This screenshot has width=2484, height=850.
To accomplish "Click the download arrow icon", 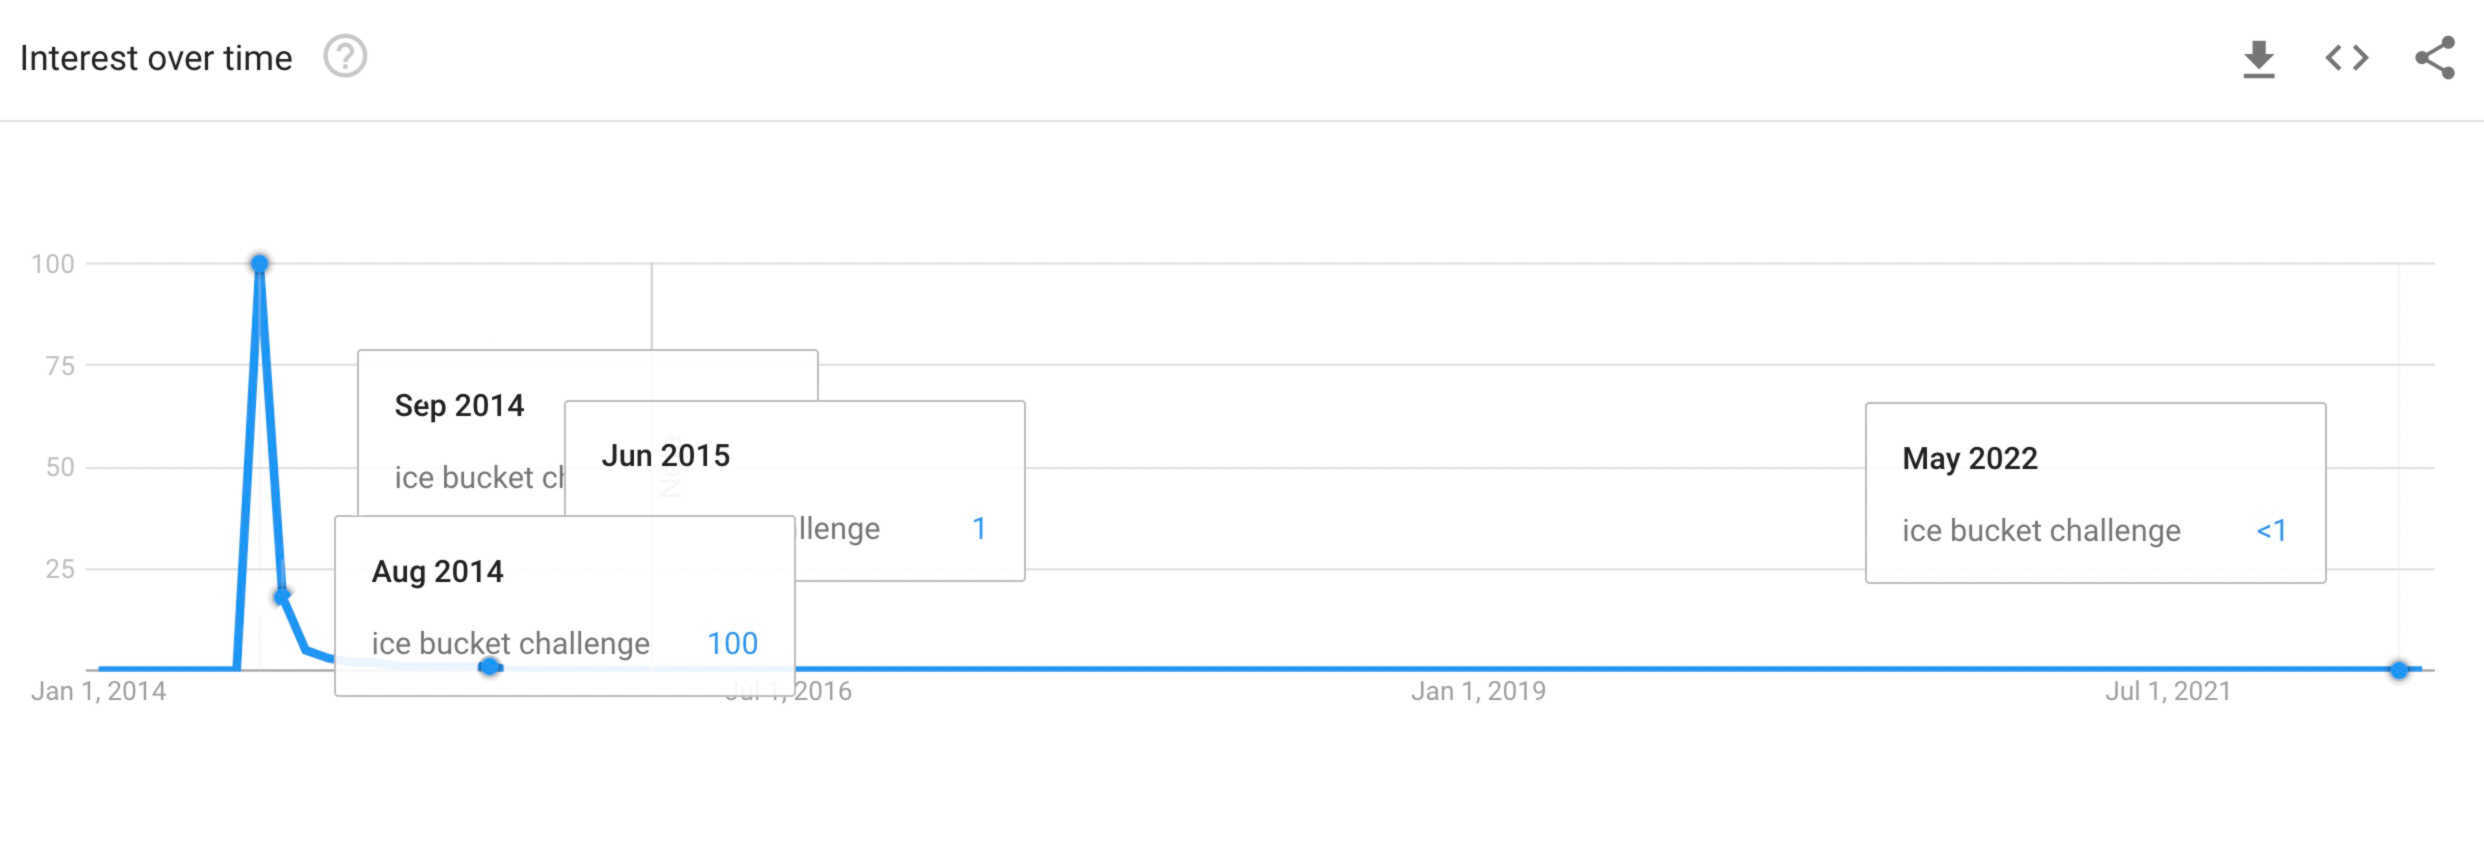I will [x=2260, y=57].
